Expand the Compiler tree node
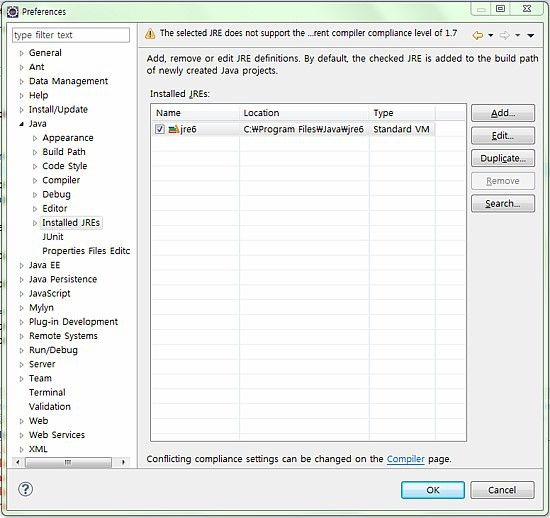The height and width of the screenshot is (518, 550). coord(35,180)
